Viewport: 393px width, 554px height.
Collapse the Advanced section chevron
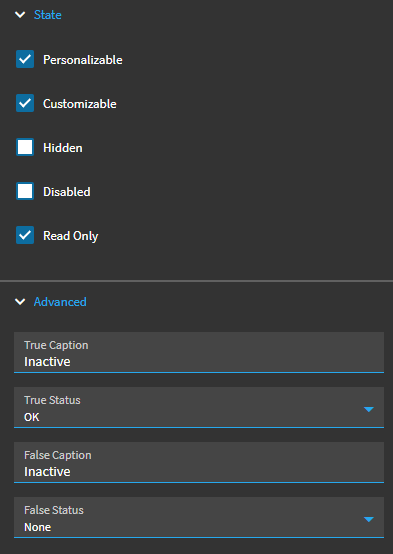pos(20,302)
